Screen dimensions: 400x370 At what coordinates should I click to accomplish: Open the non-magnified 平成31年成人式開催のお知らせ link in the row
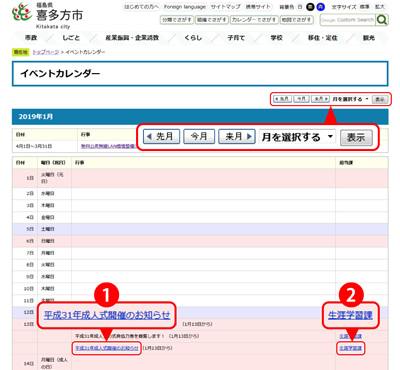107,348
